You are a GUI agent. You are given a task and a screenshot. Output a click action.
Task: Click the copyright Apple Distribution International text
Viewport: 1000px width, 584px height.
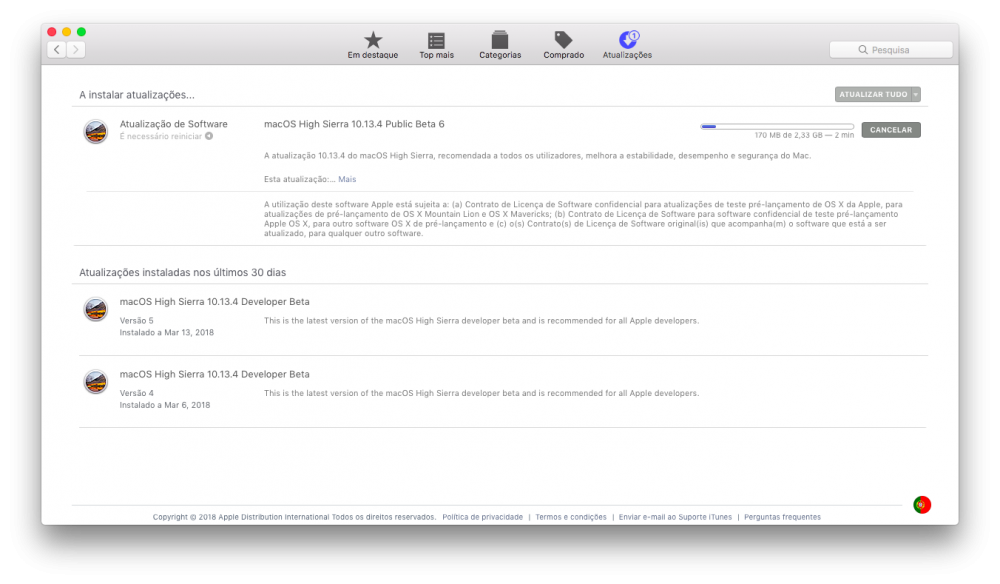[x=294, y=517]
